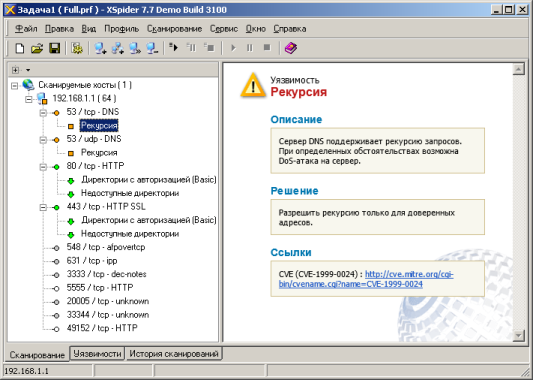Open the Справка menu
This screenshot has height=380, width=533.
coord(290,29)
